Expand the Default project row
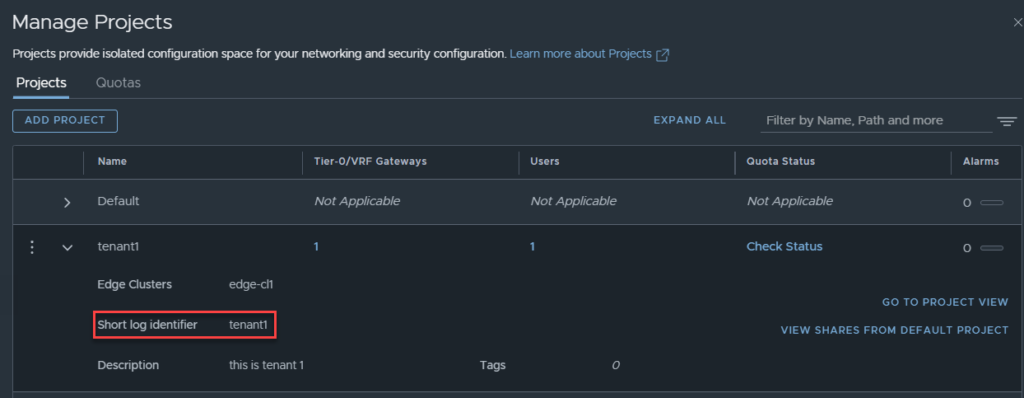Screen dimensions: 1024x398 67,202
